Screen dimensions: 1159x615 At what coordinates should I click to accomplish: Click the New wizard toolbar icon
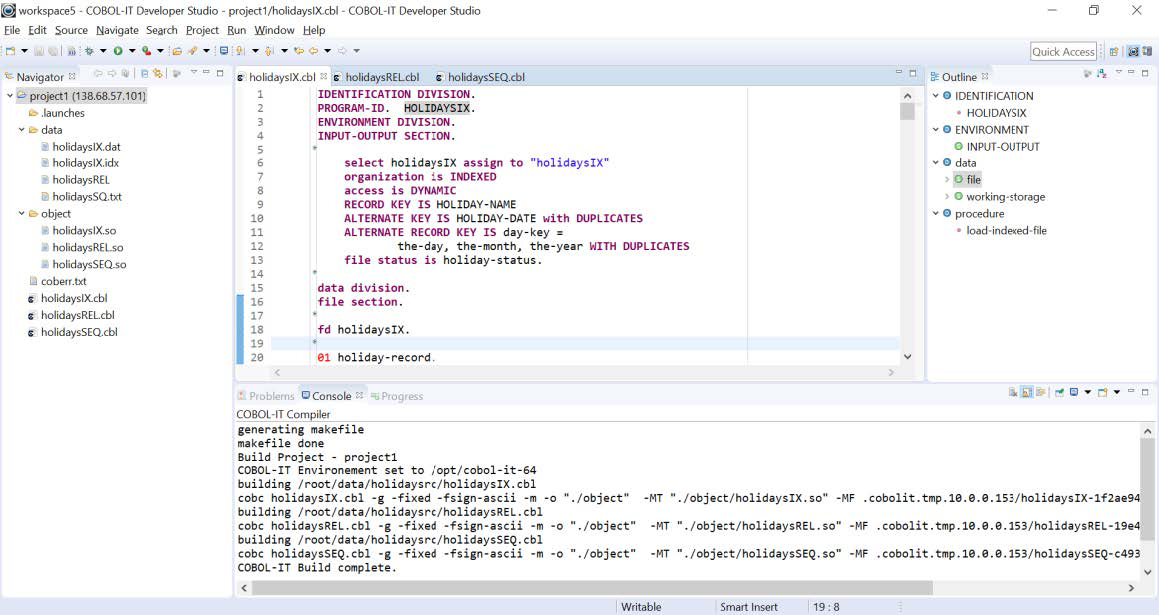coord(10,50)
